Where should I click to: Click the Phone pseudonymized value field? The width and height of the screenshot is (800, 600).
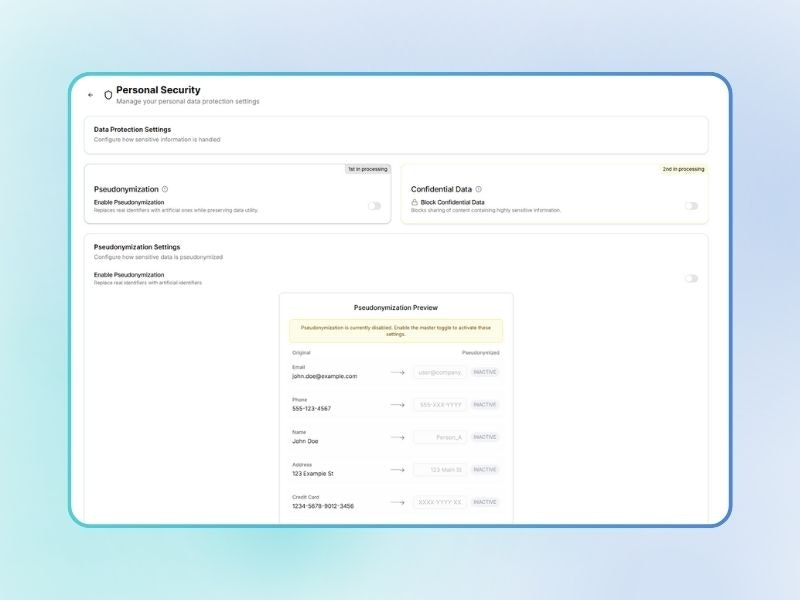(x=440, y=405)
